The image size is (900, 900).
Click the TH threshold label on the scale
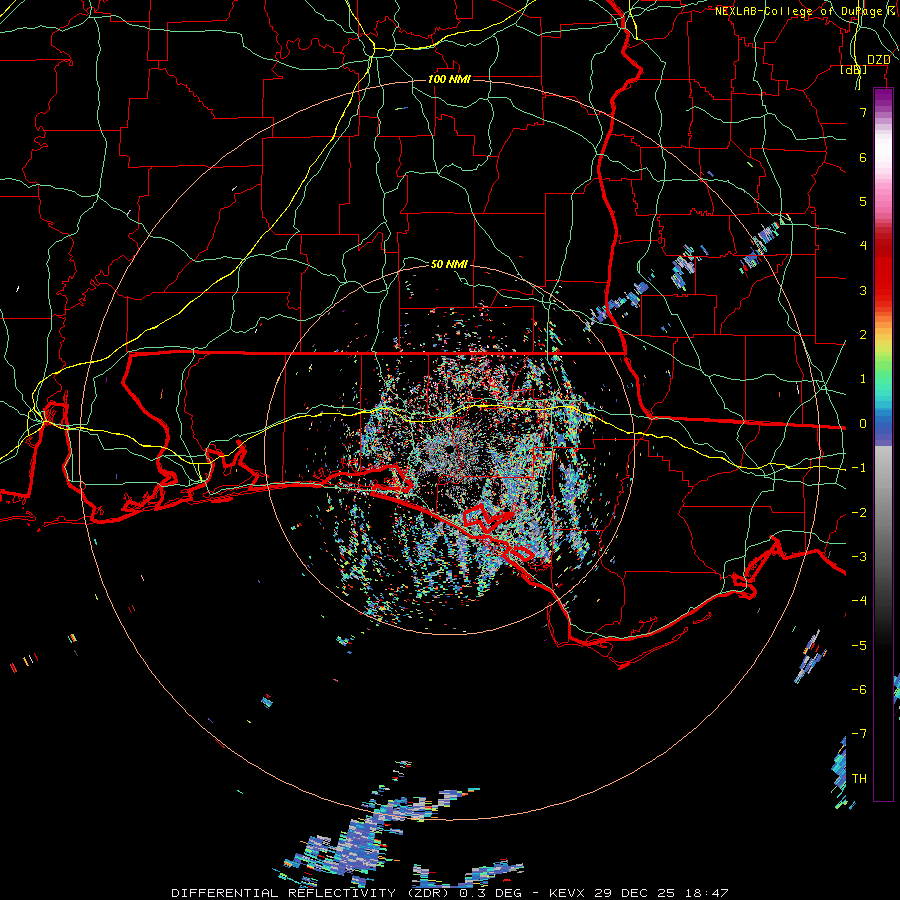pyautogui.click(x=859, y=779)
